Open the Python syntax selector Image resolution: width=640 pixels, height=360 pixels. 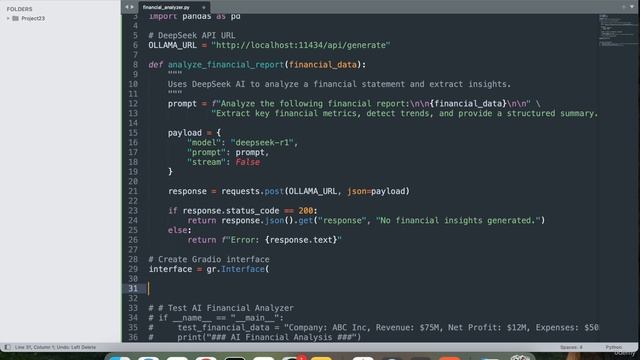point(613,347)
